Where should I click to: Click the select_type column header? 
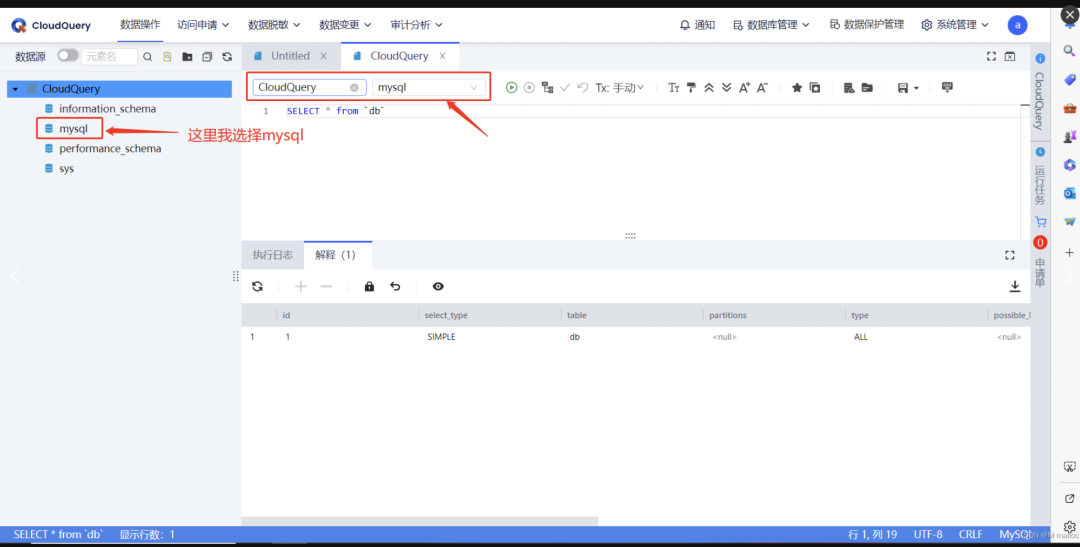point(446,316)
